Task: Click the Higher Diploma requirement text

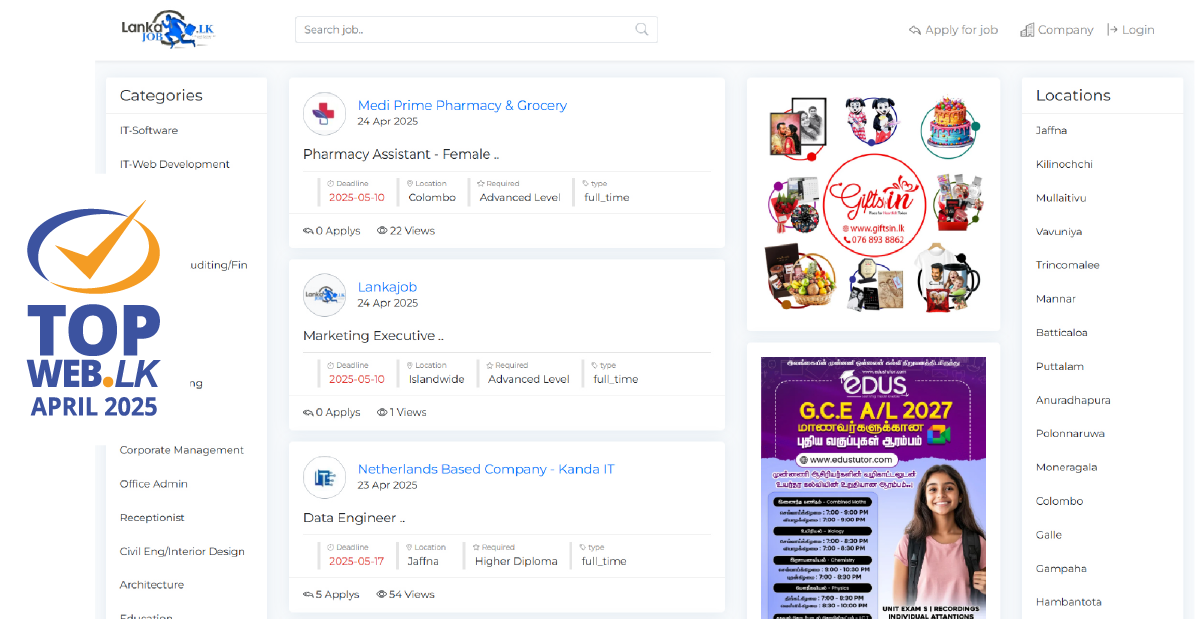Action: tap(516, 561)
